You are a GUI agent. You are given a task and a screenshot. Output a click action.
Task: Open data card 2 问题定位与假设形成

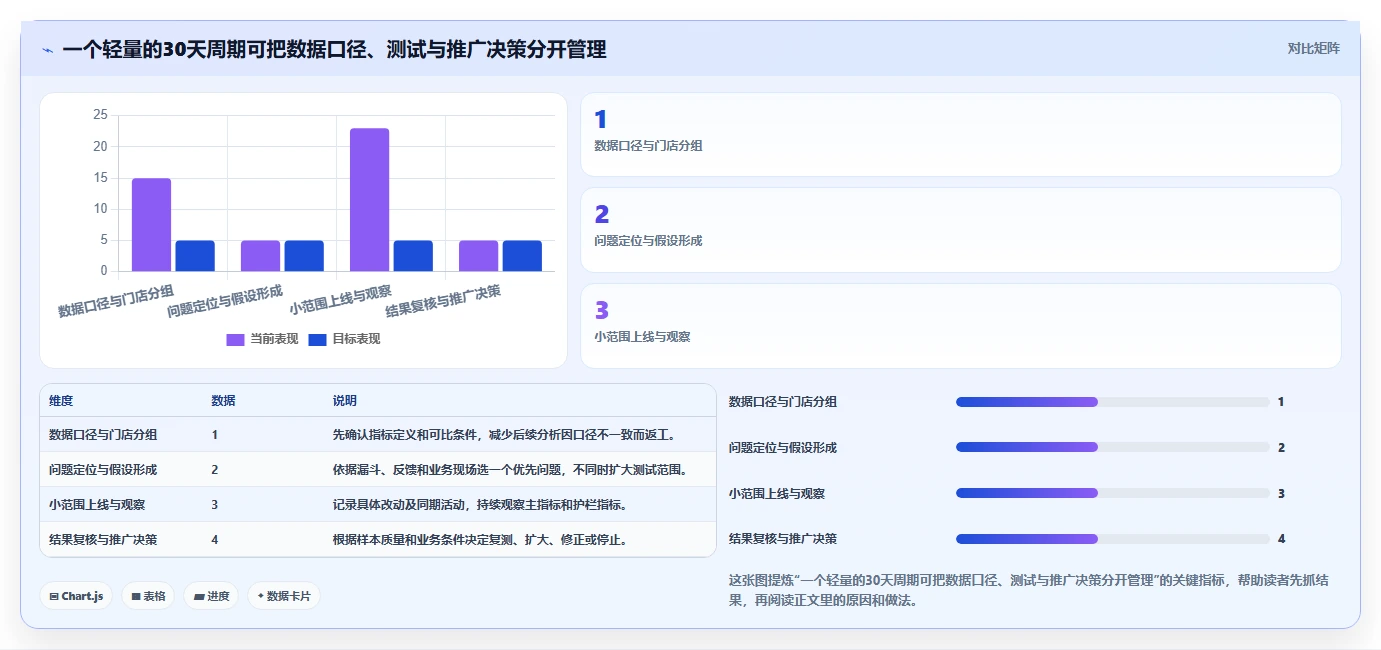[x=960, y=230]
